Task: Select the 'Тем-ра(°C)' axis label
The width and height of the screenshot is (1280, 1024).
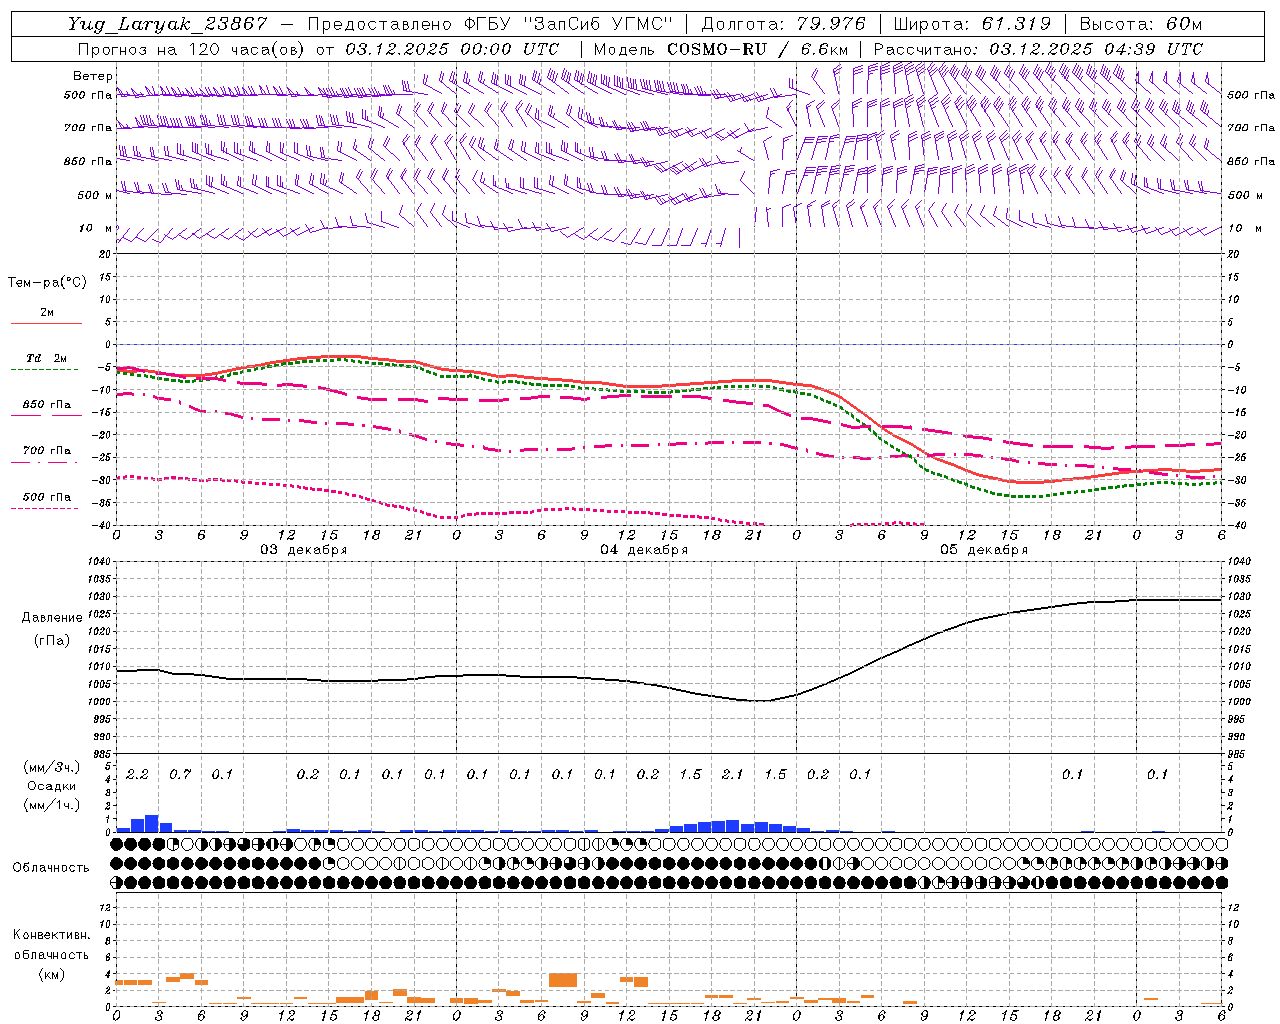Action: point(47,283)
